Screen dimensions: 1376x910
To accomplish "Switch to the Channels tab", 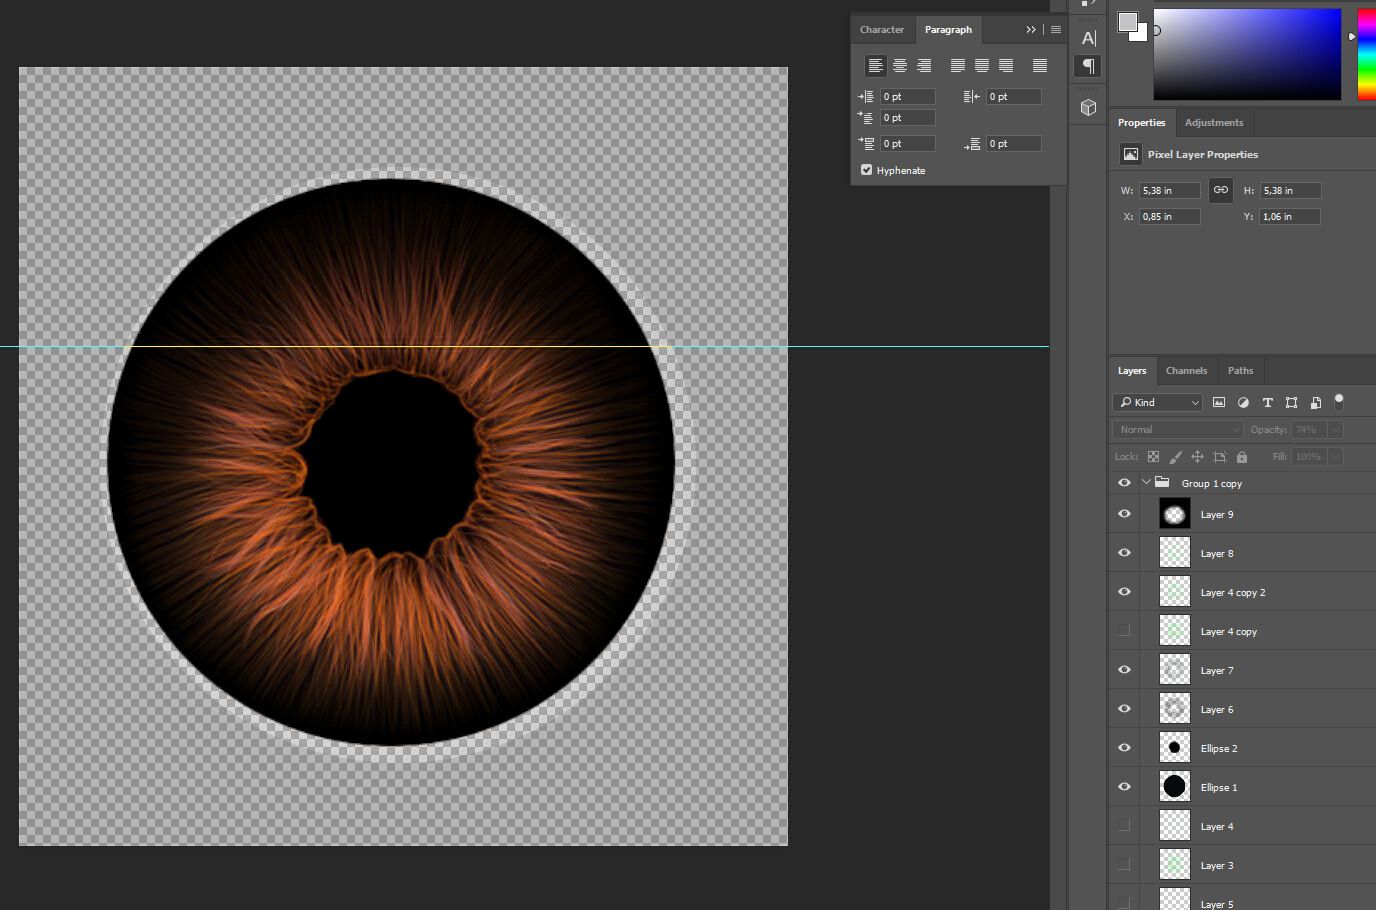I will (1186, 371).
